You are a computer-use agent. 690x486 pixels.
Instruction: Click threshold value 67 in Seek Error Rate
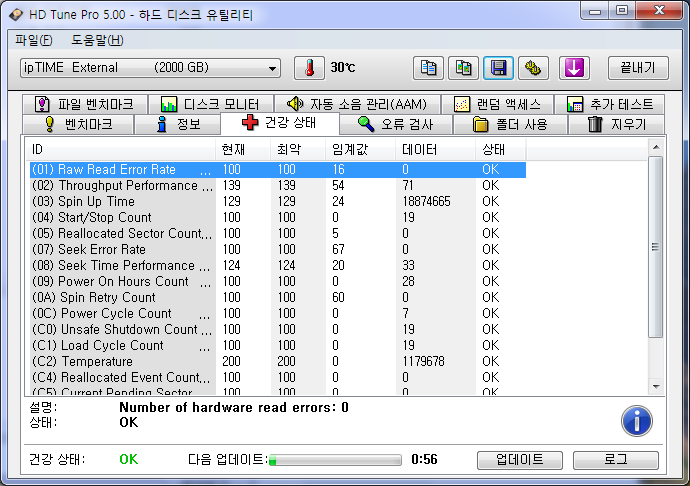point(338,250)
